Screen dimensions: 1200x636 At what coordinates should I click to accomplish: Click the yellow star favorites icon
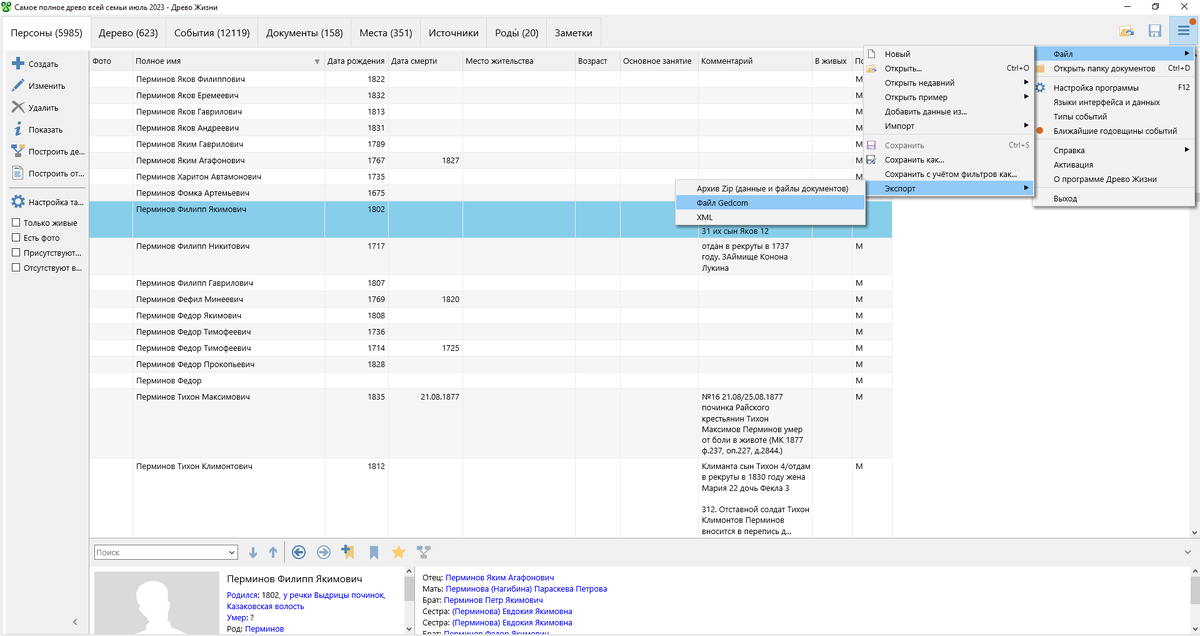tap(398, 552)
